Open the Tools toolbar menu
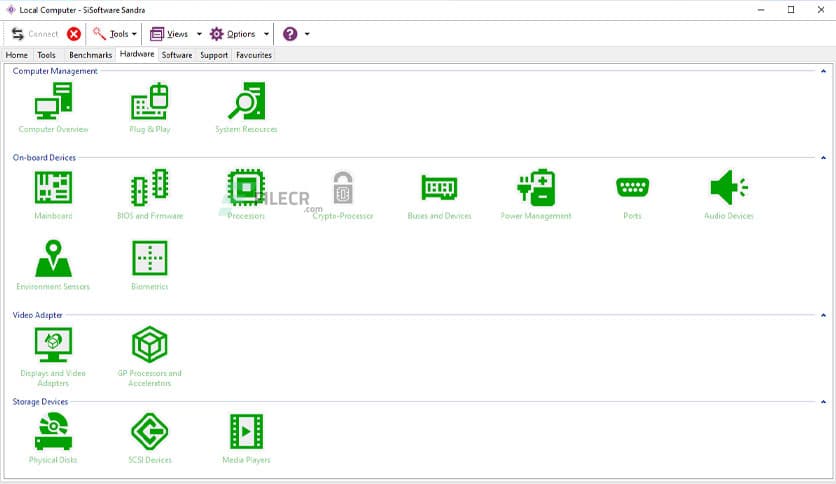The width and height of the screenshot is (836, 484). coord(115,34)
